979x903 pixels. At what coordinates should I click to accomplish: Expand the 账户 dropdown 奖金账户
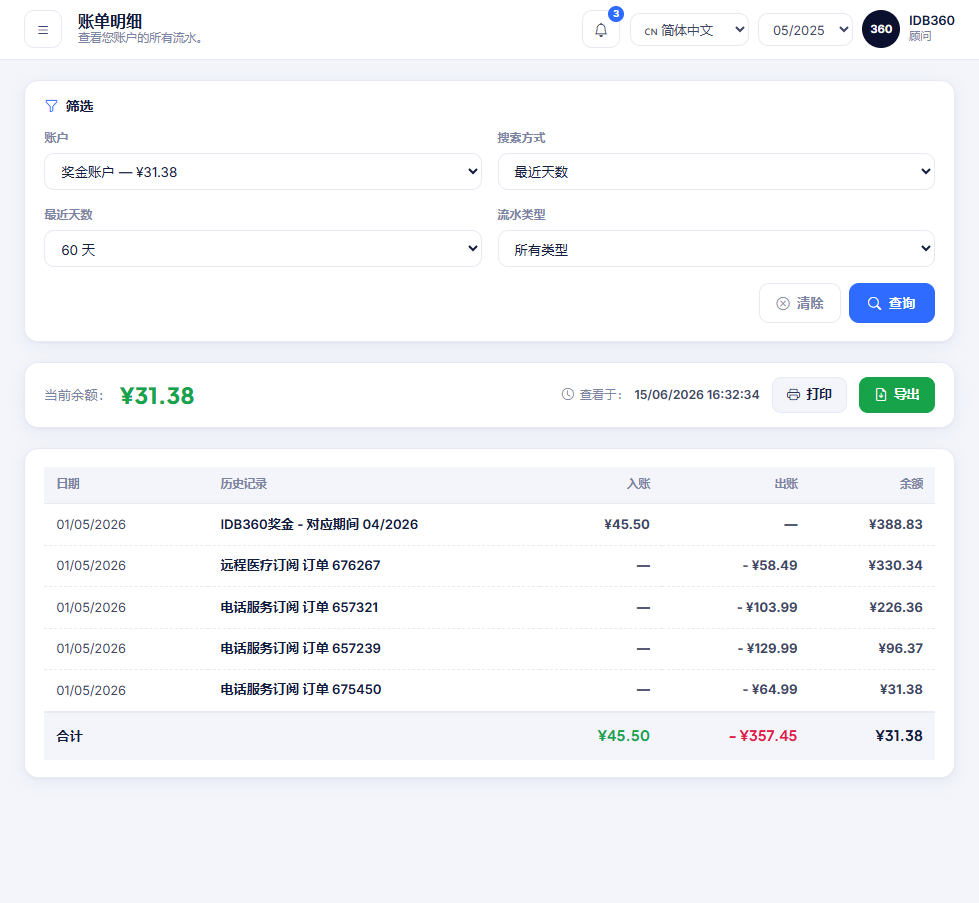click(x=263, y=172)
